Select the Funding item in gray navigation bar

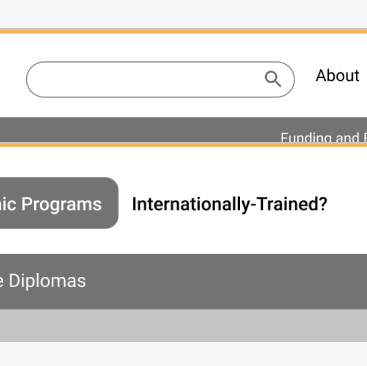click(x=323, y=138)
